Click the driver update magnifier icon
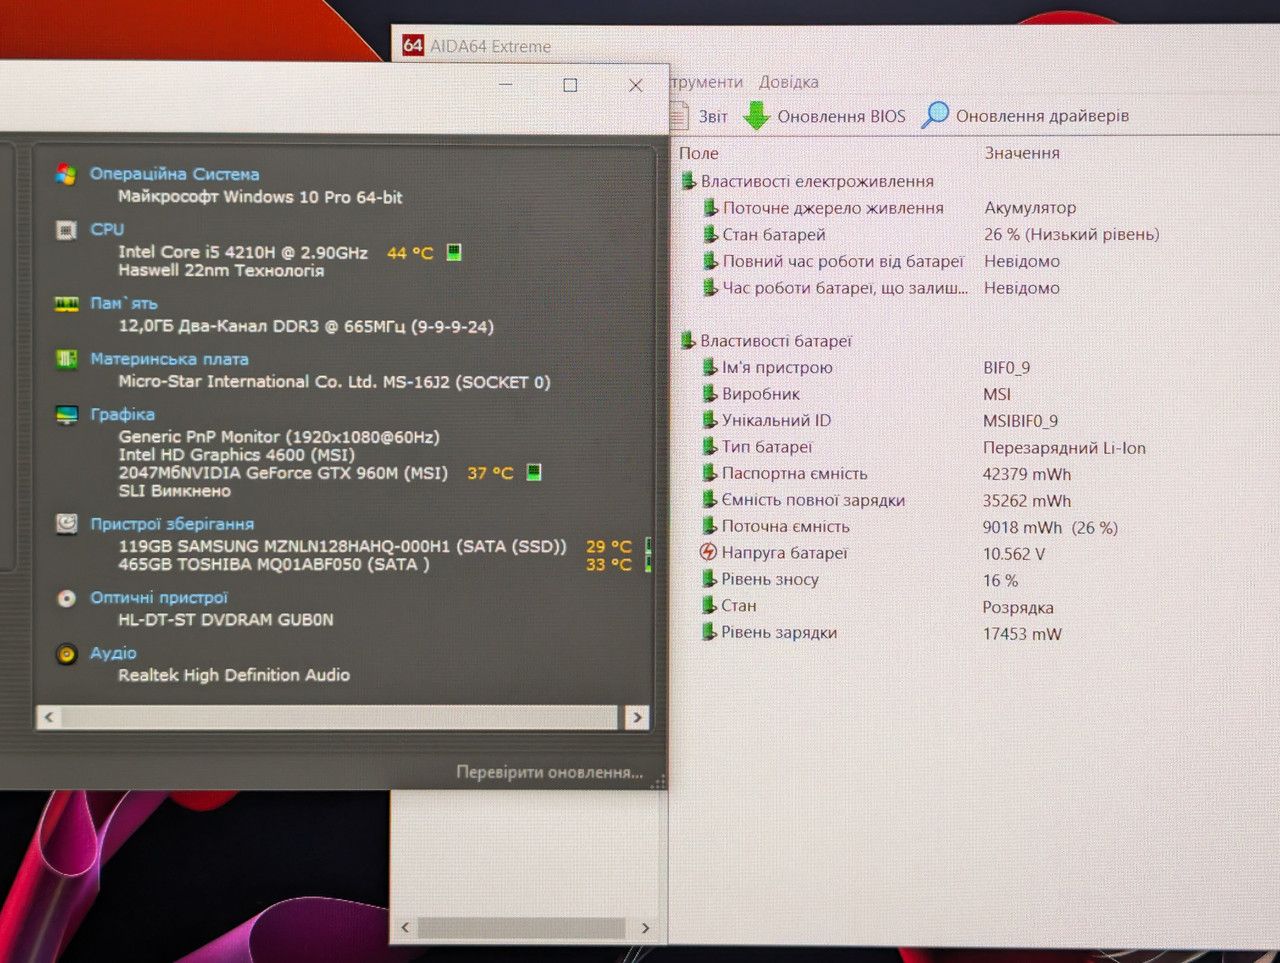 click(x=935, y=115)
